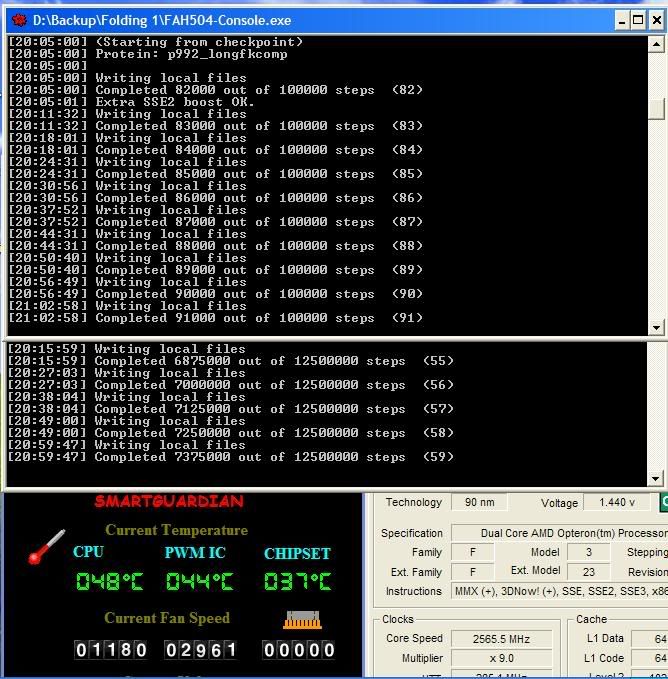The height and width of the screenshot is (679, 668).
Task: Click the Multiplier value x 9.0
Action: tap(501, 658)
